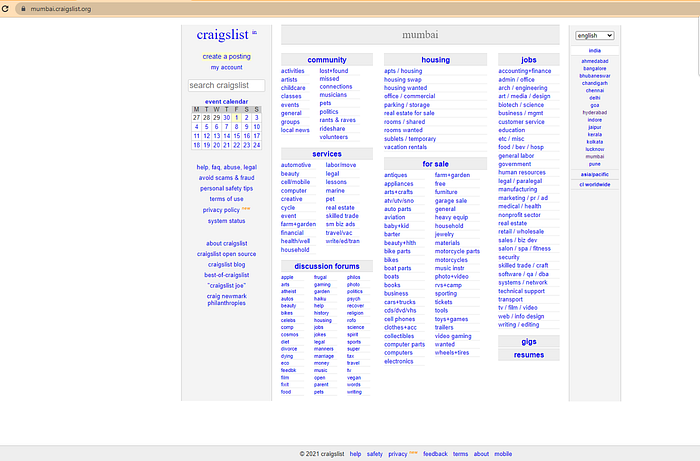Open the for sale section heading
700x461 pixels.
[x=435, y=164]
